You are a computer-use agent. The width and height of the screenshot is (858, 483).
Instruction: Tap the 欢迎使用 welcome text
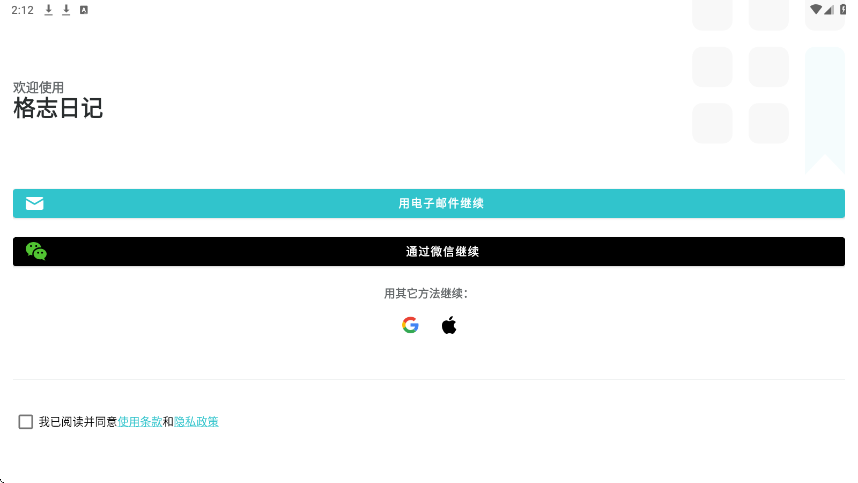coord(38,88)
